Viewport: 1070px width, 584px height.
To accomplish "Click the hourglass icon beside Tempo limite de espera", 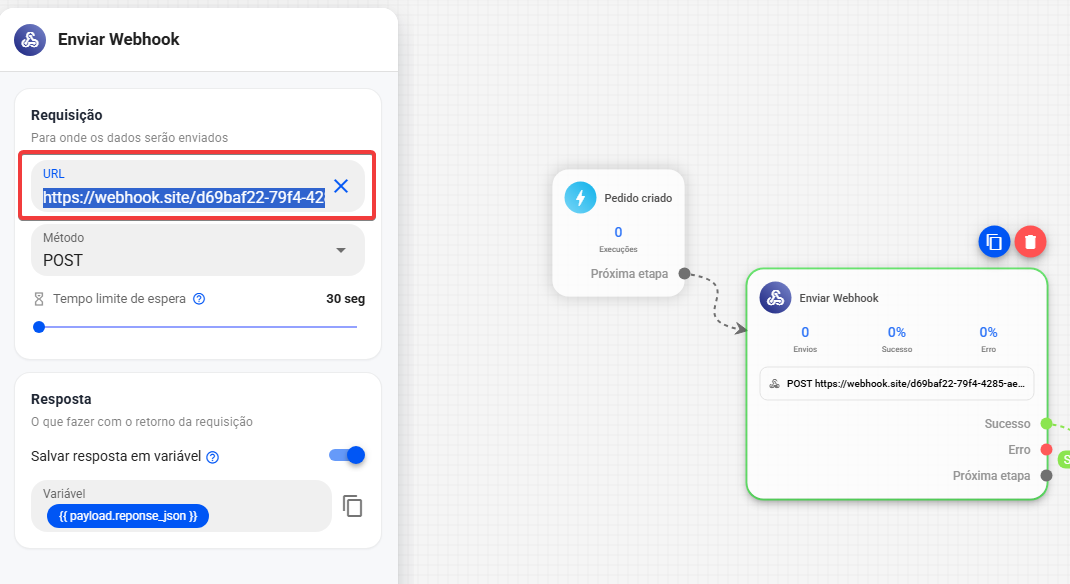I will (x=39, y=299).
